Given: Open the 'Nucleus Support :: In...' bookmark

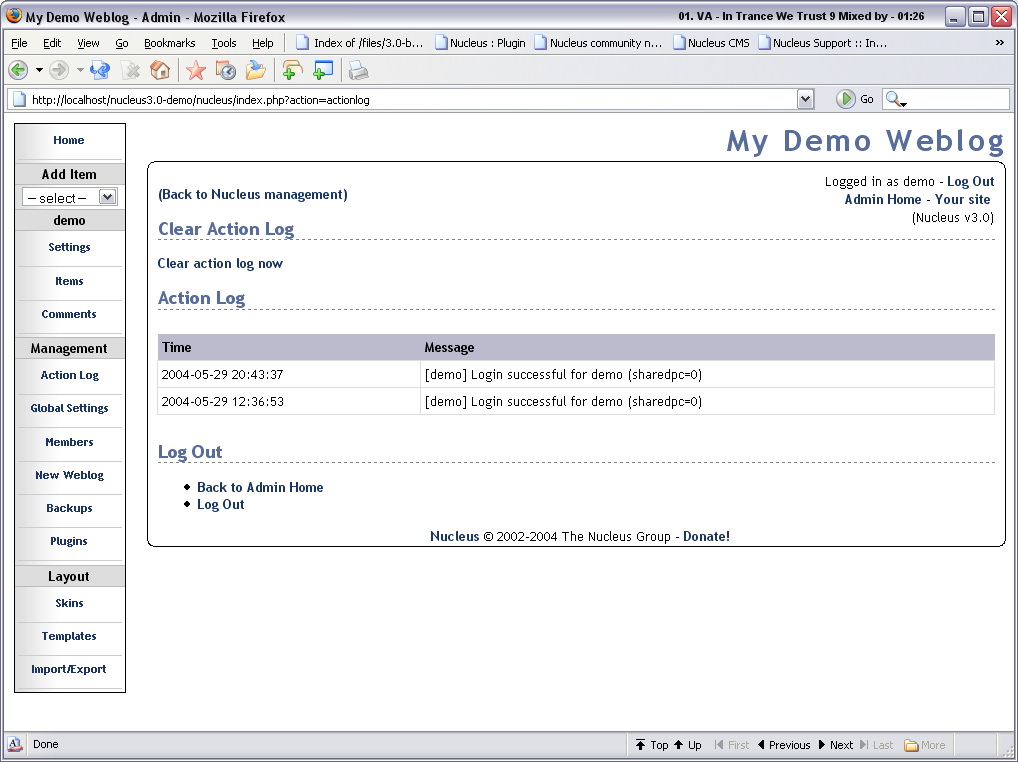Looking at the screenshot, I should click(823, 43).
